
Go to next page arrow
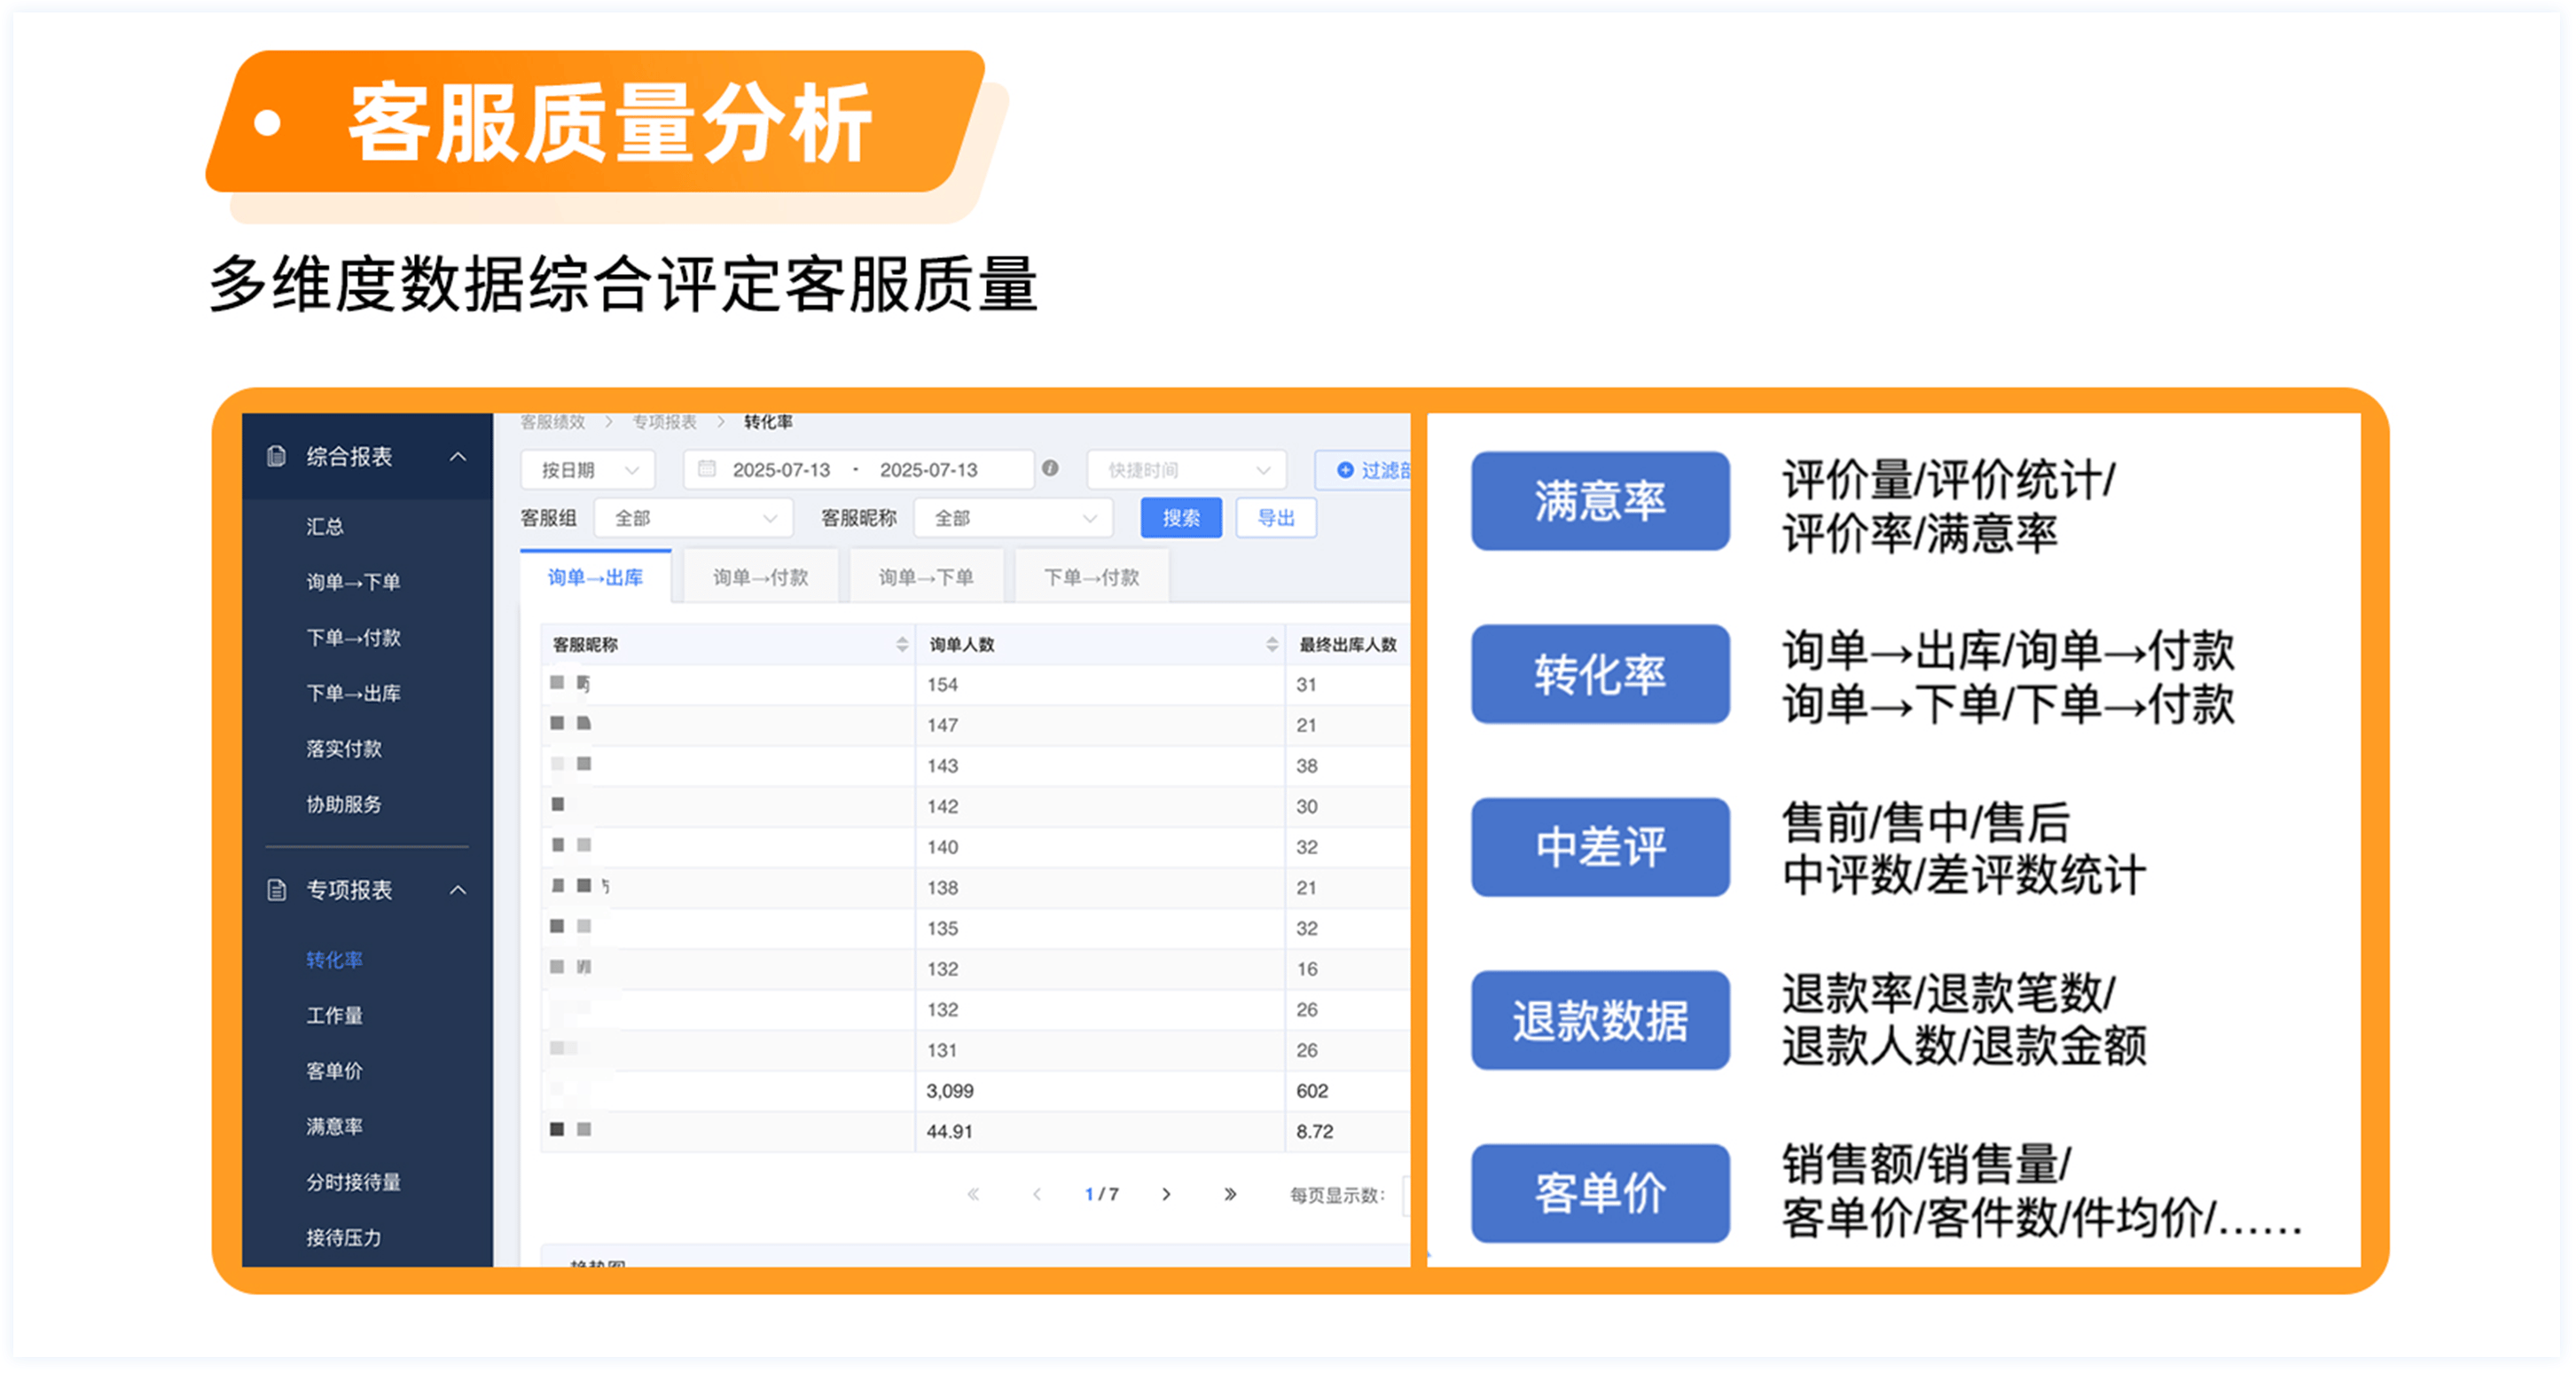pyautogui.click(x=1166, y=1194)
